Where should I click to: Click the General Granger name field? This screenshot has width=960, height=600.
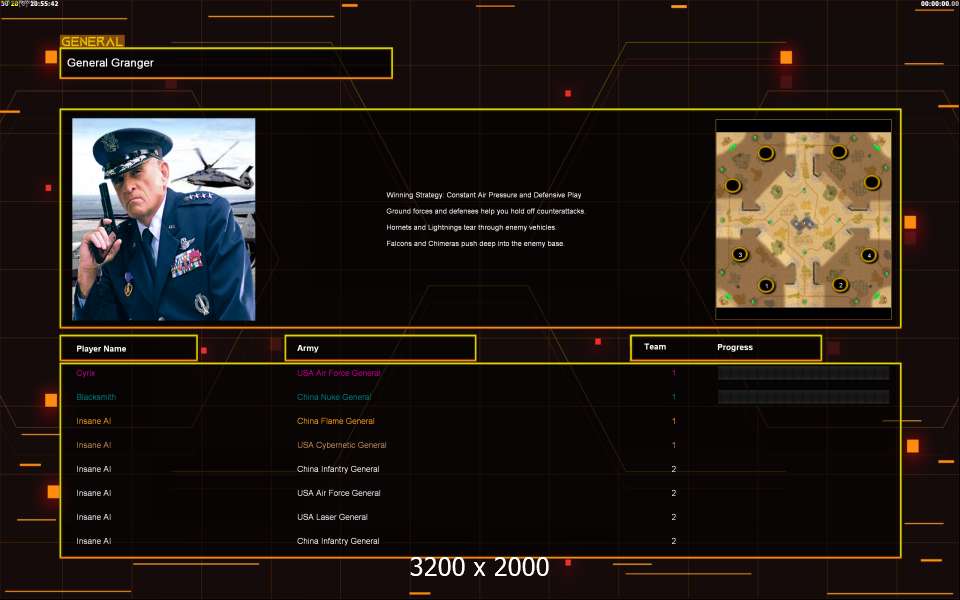pos(226,63)
